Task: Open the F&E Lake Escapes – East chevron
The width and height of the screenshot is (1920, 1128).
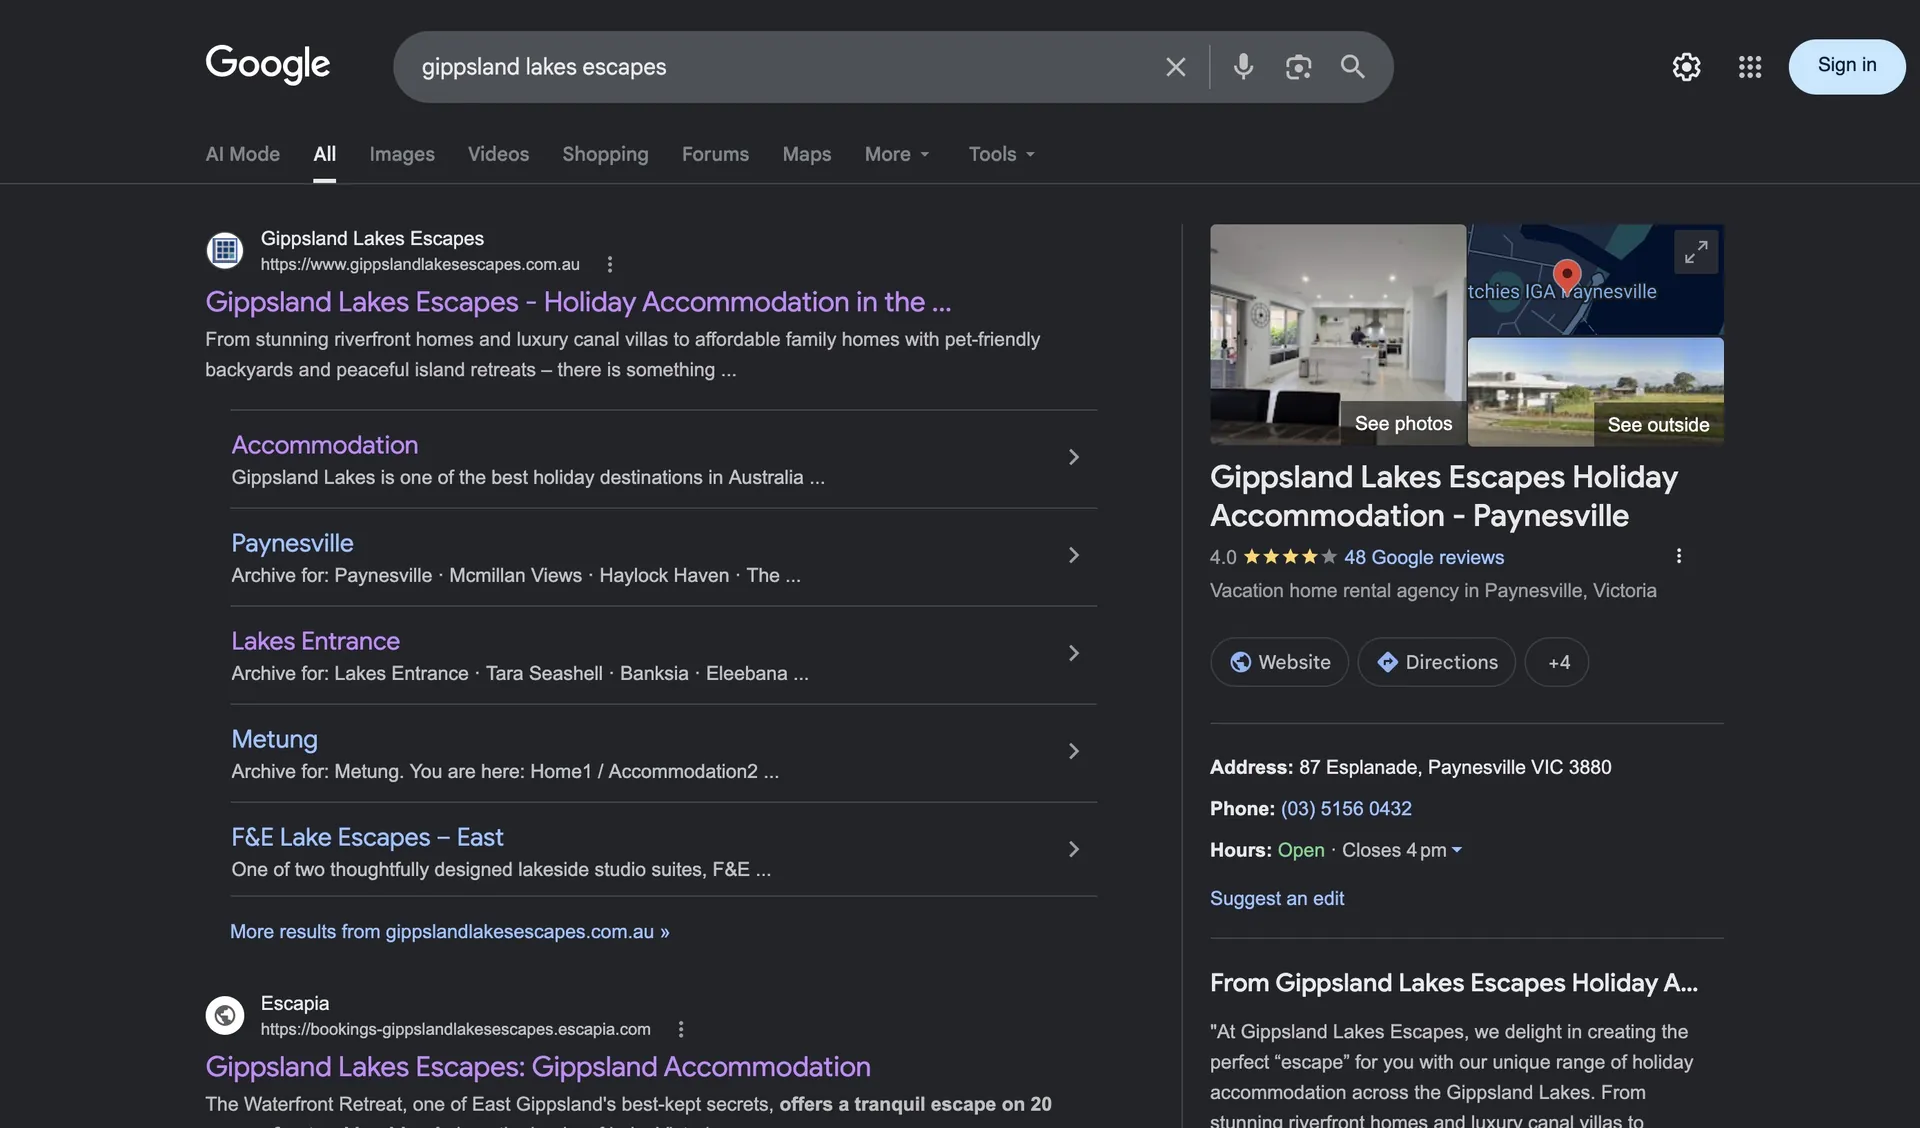Action: click(x=1073, y=849)
